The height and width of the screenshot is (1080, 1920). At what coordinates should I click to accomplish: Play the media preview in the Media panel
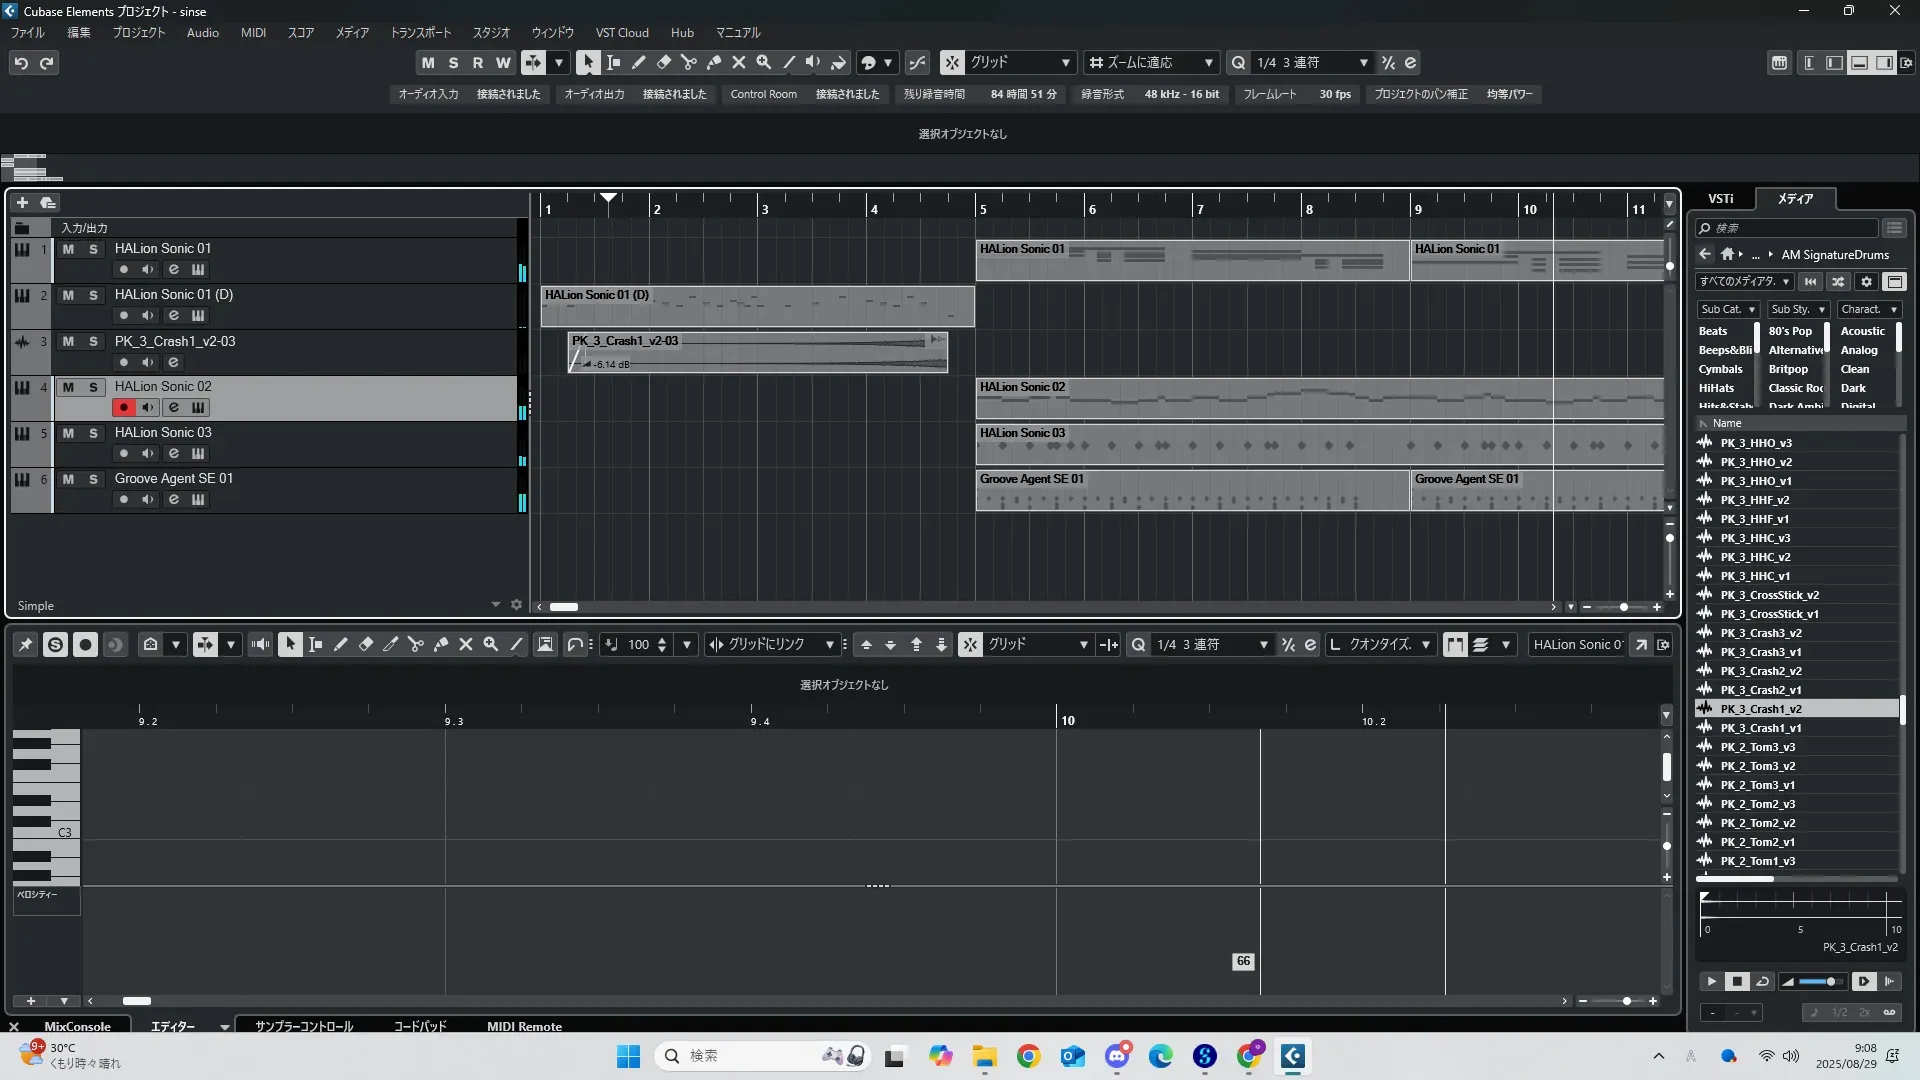[x=1711, y=982]
